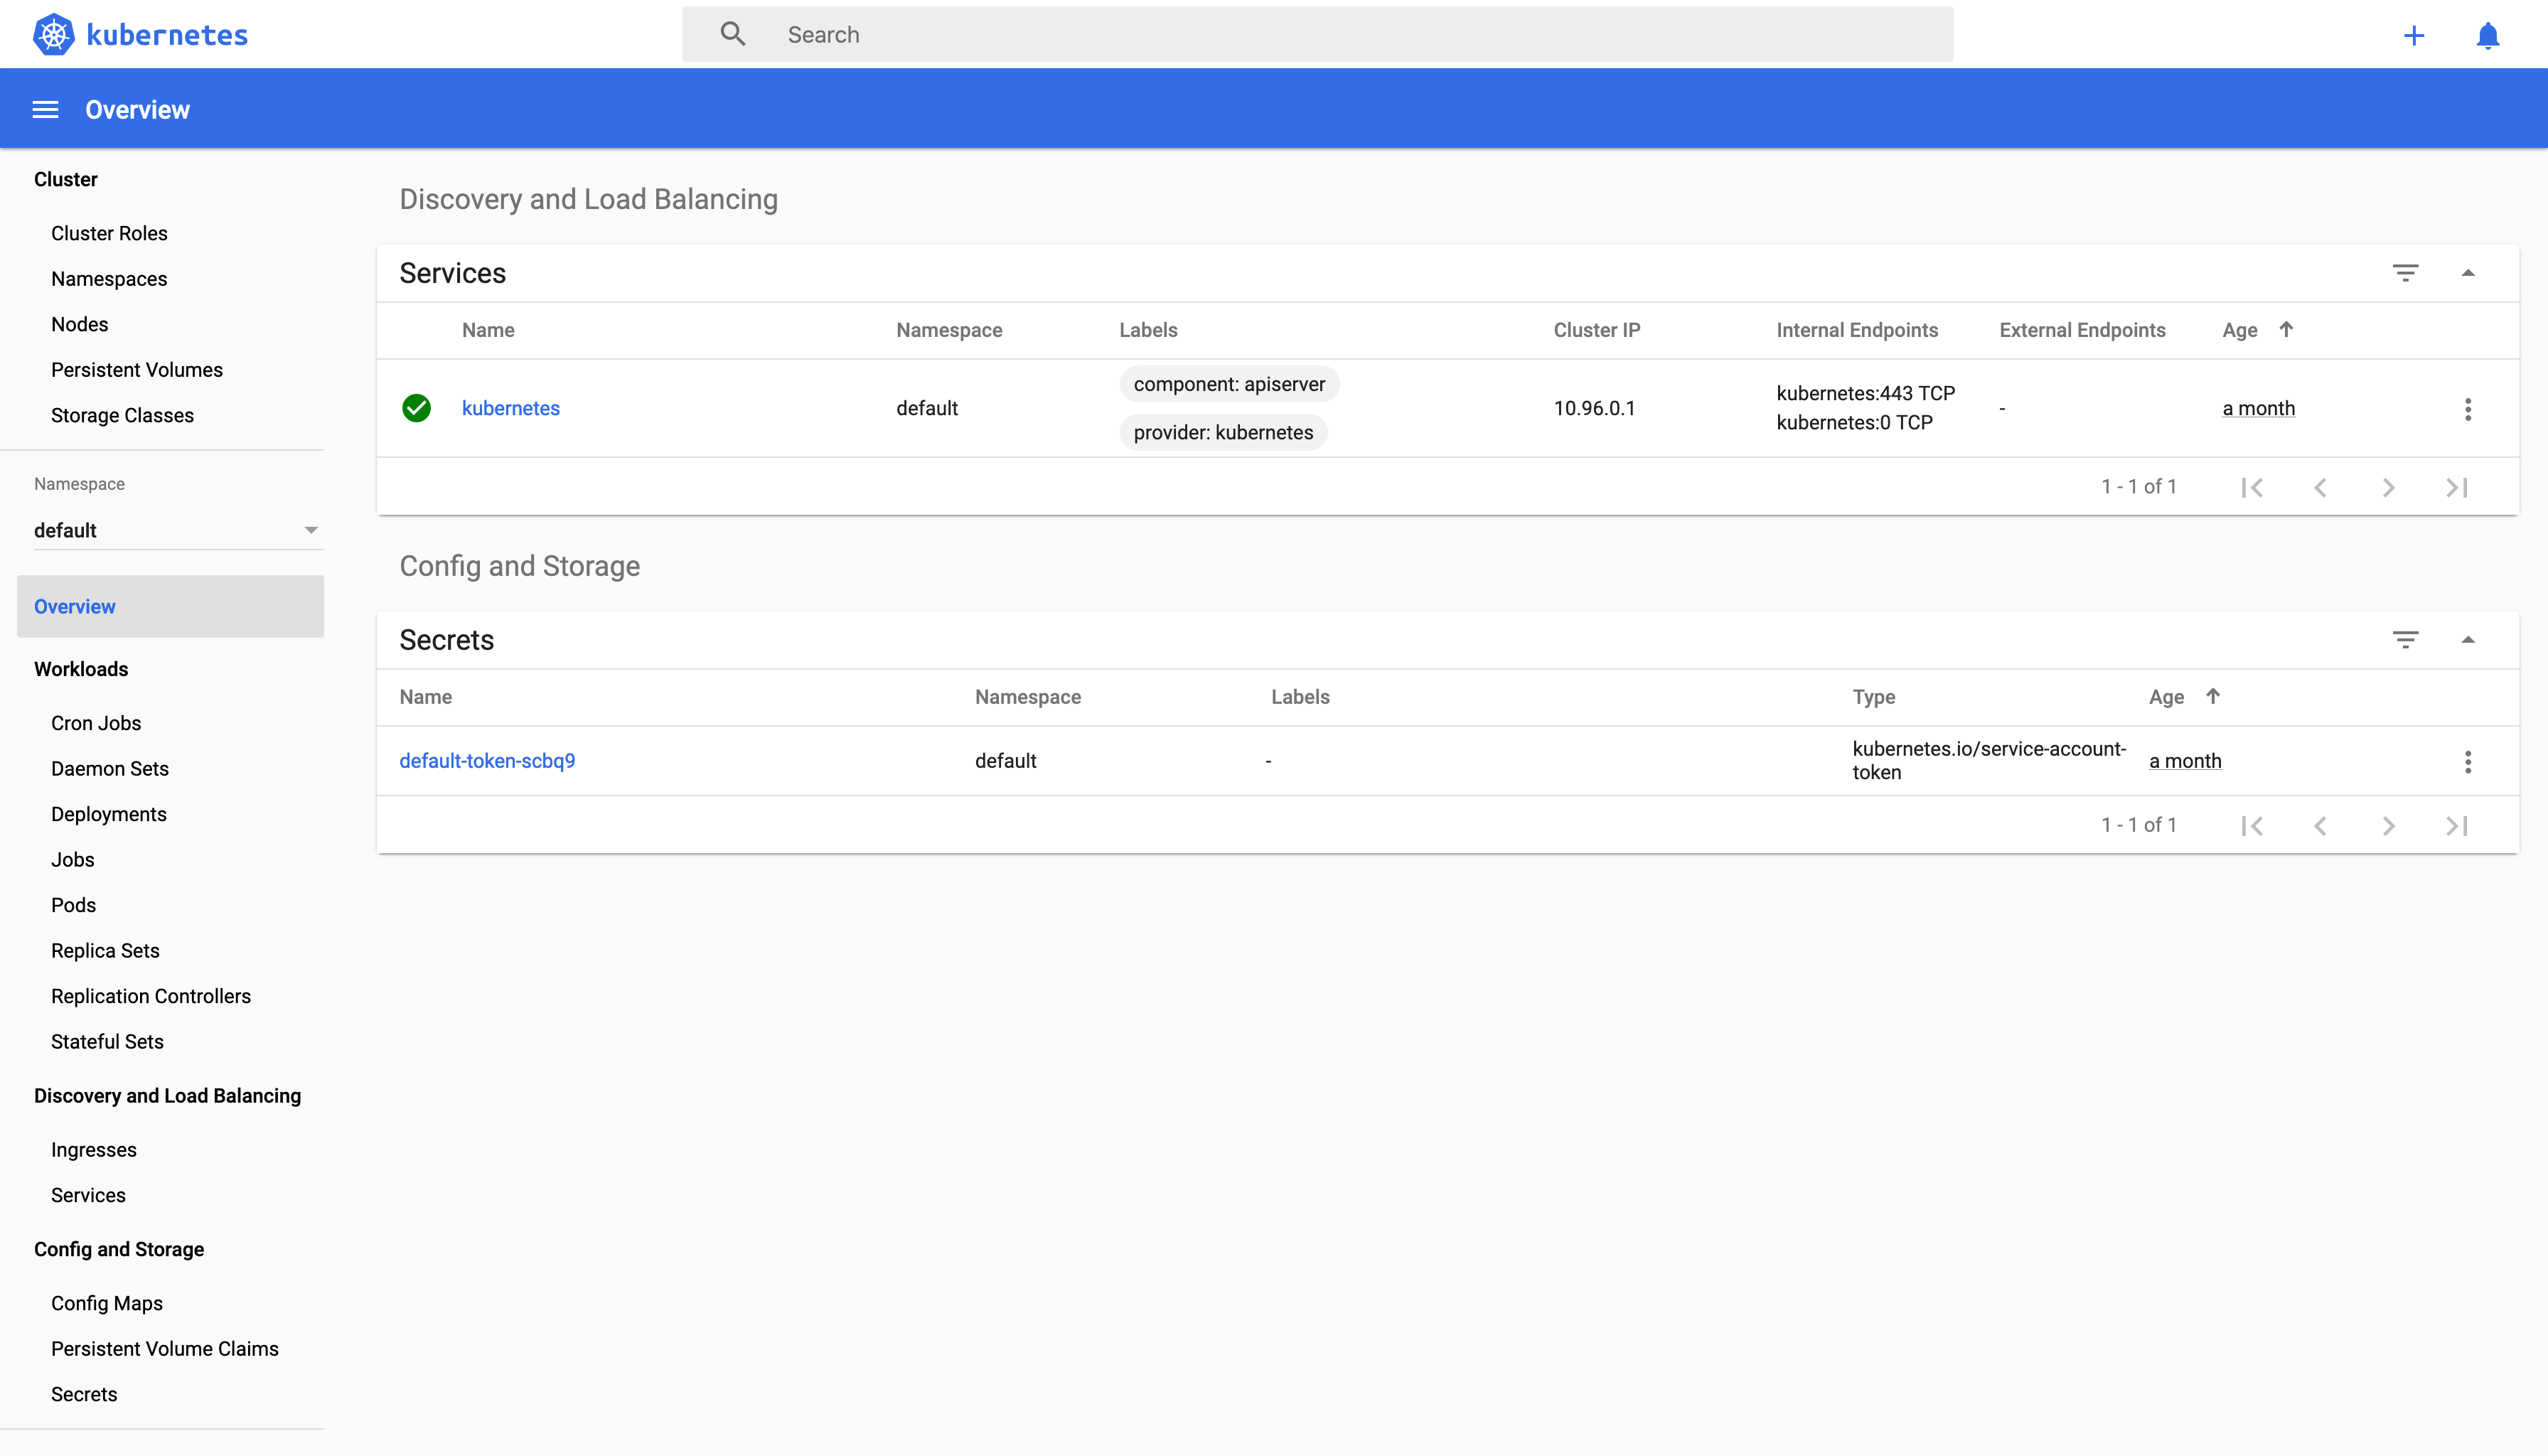Select the Persistent Volumes cluster menu item
Viewport: 2548px width, 1456px height.
pos(136,369)
